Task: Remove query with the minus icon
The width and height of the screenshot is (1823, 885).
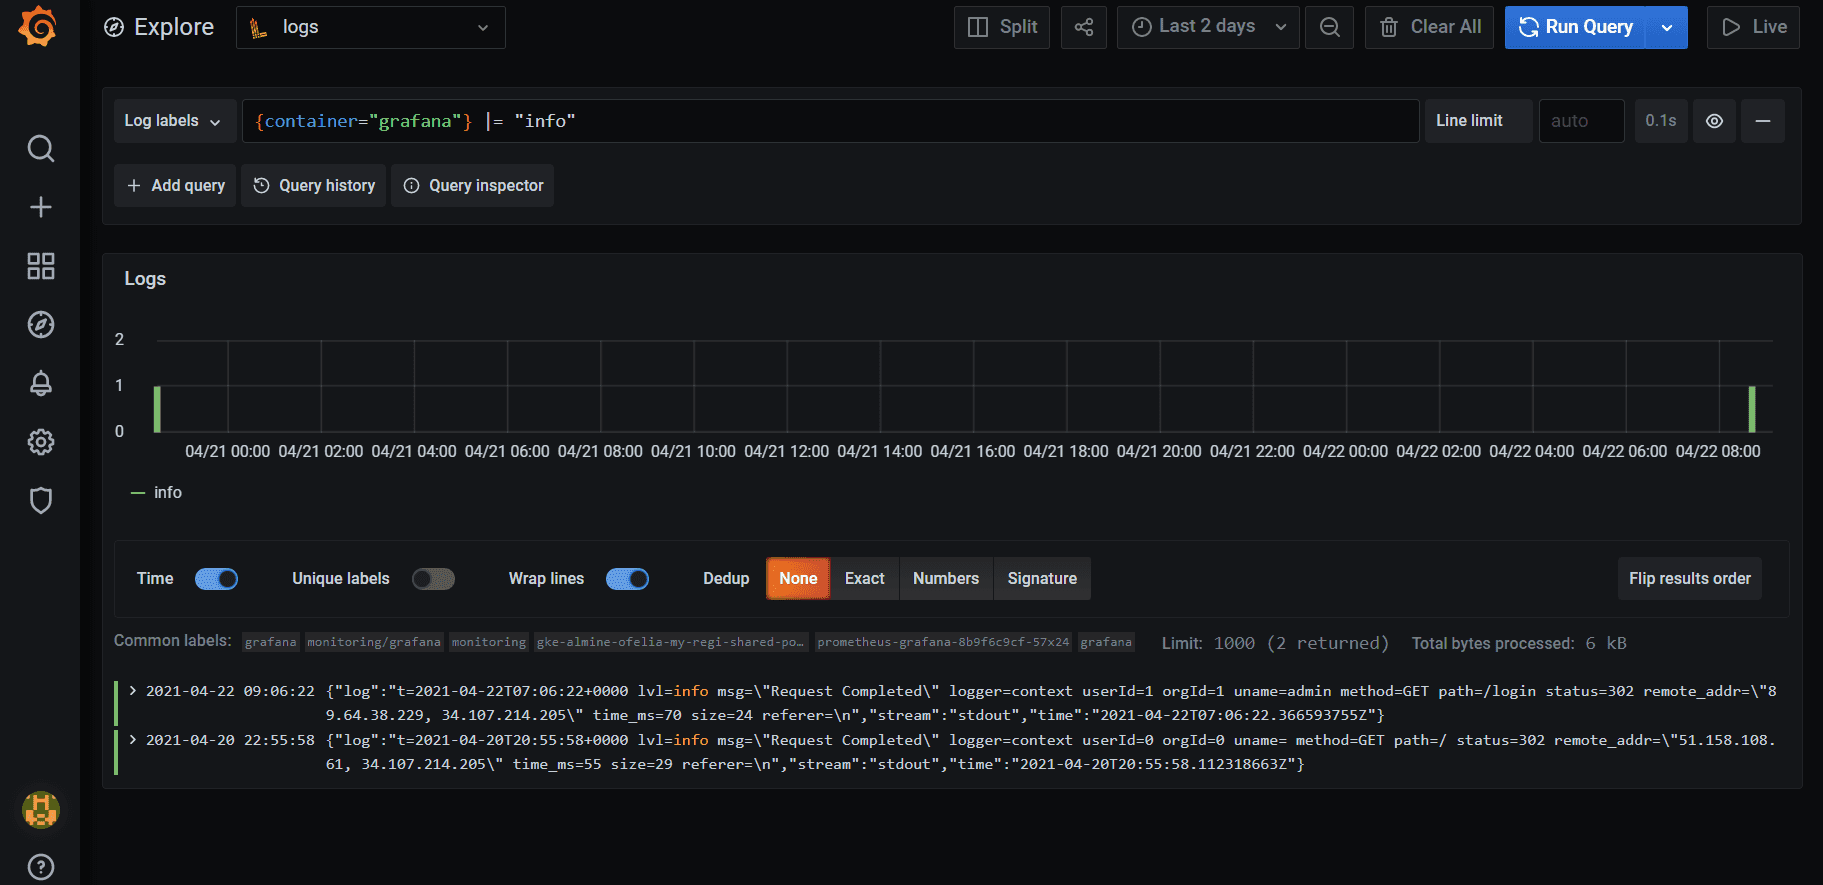Action: [1763, 121]
